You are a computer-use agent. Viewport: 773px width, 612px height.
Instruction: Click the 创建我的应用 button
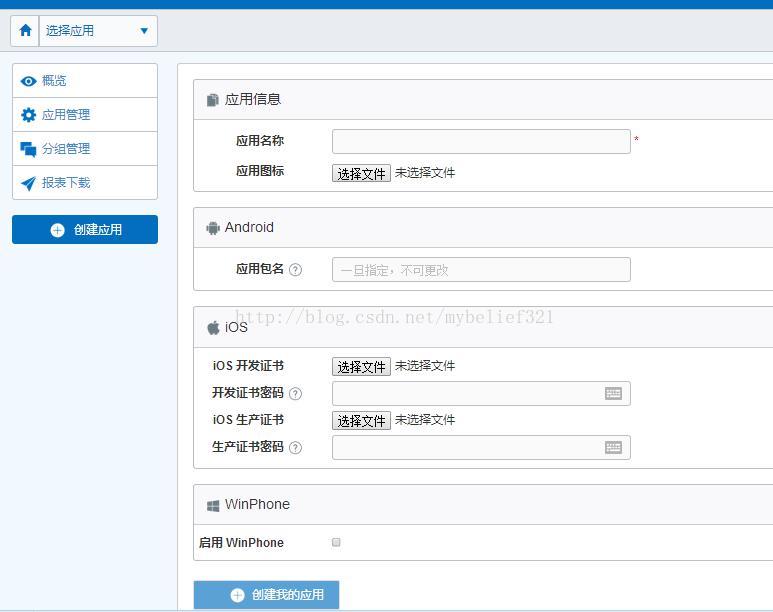coord(266,595)
